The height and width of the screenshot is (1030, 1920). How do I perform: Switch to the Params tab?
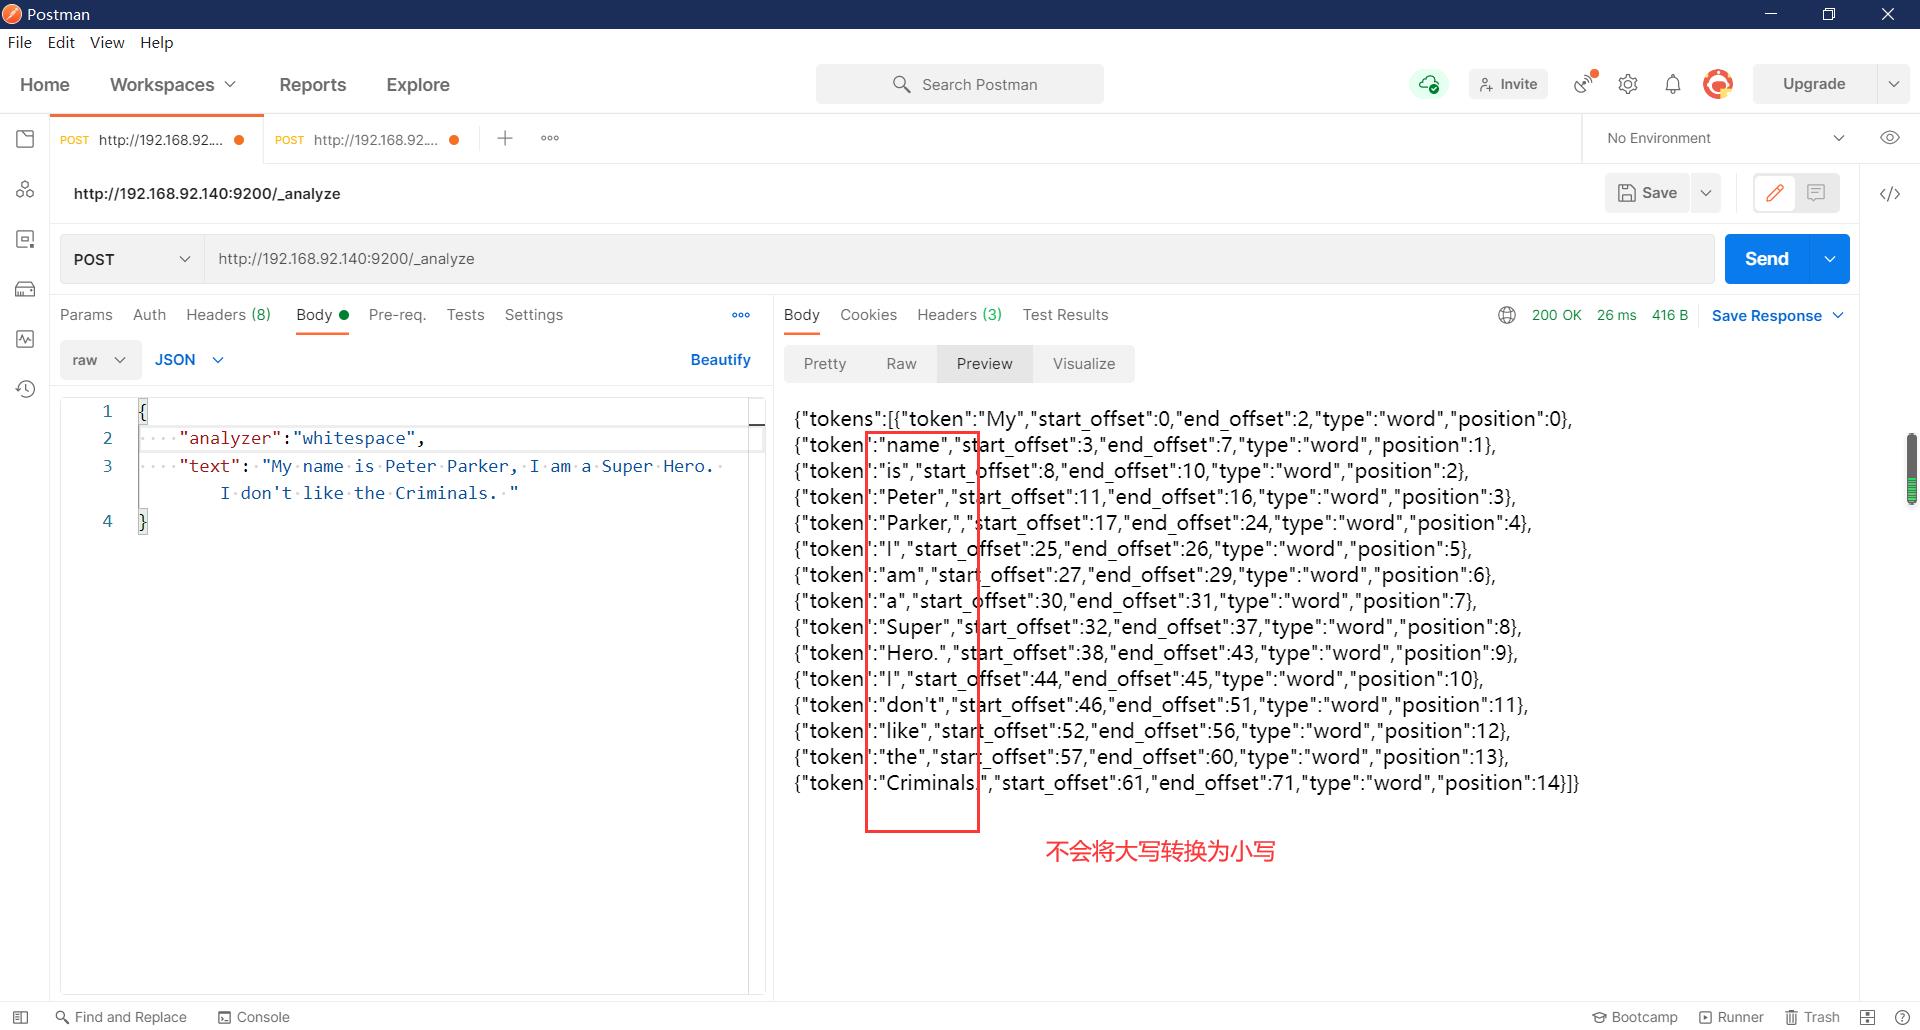point(86,315)
